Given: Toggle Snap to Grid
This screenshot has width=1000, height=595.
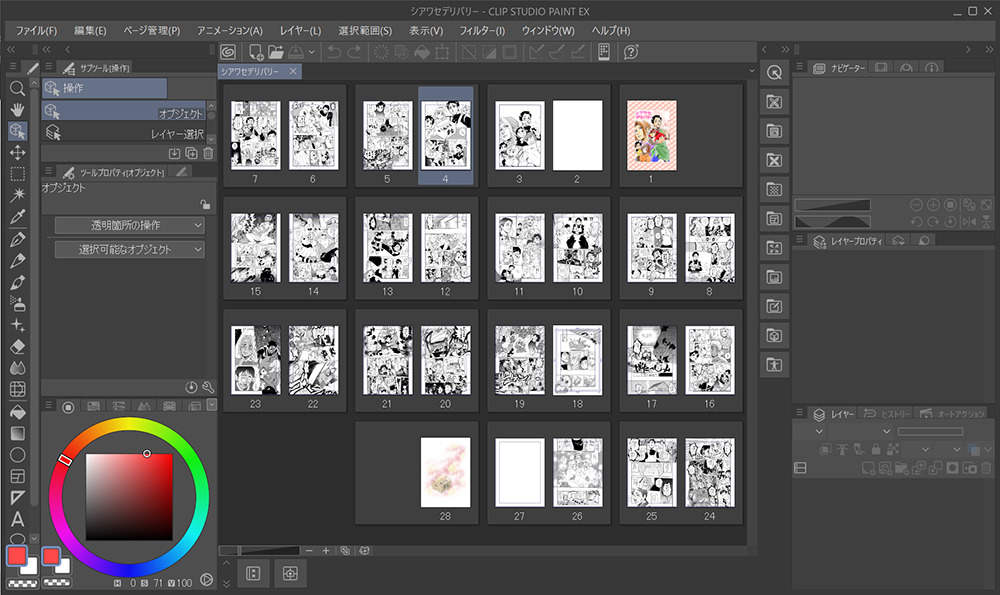Looking at the screenshot, I should (x=578, y=52).
